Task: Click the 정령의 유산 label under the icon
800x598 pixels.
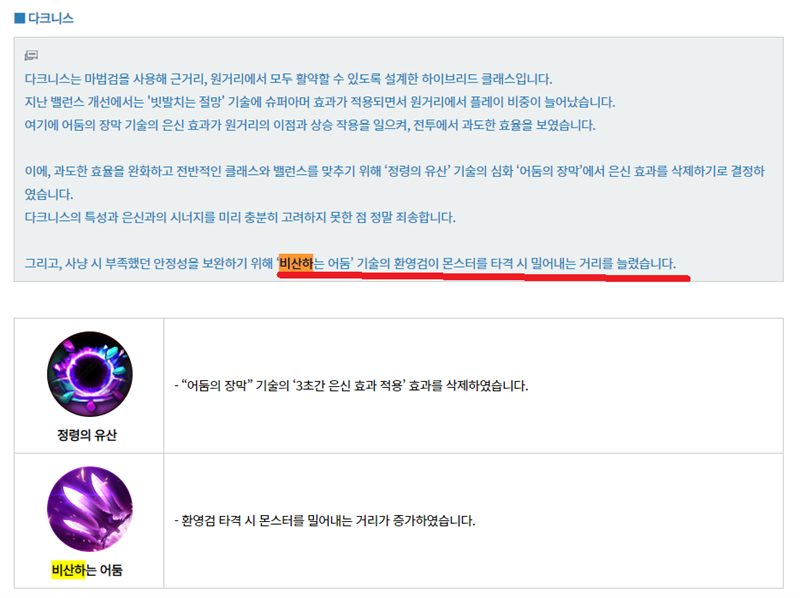Action: pos(87,435)
